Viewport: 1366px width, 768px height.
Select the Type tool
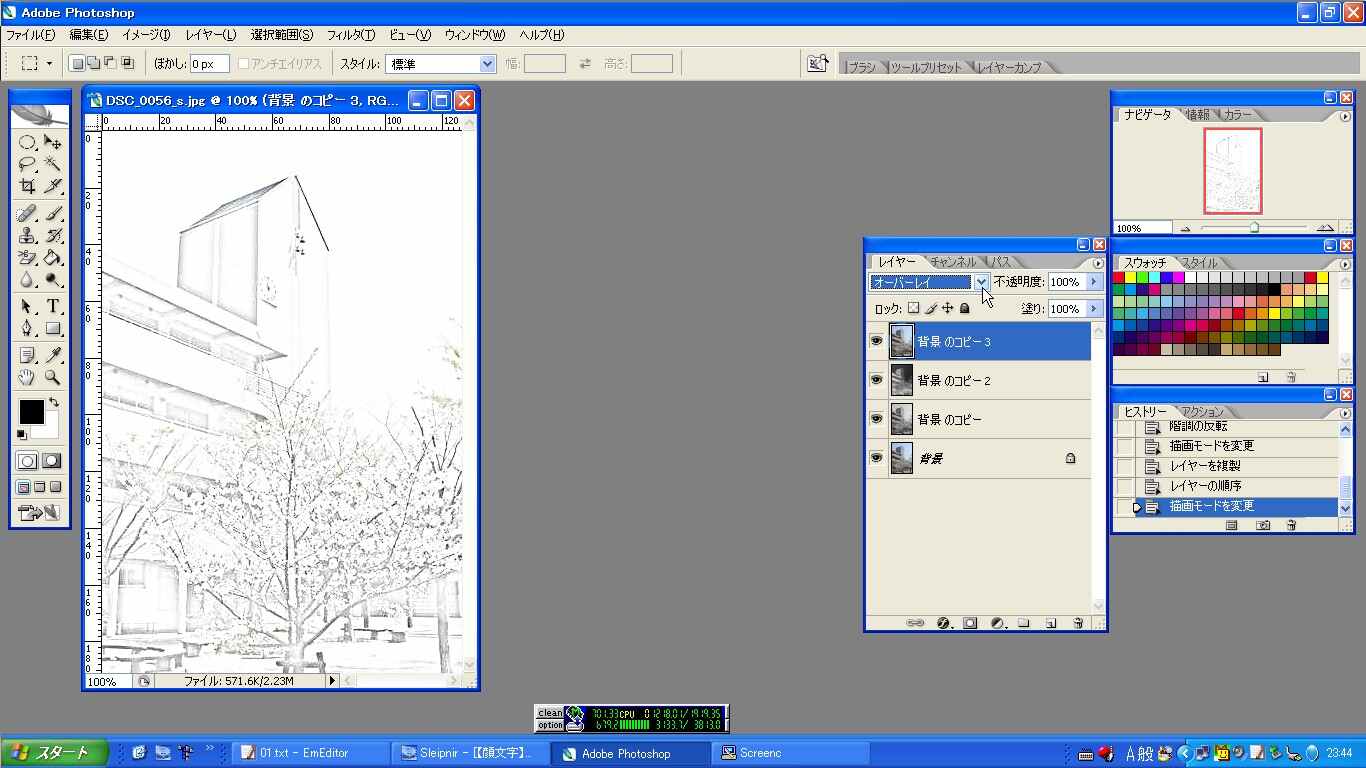(x=53, y=307)
